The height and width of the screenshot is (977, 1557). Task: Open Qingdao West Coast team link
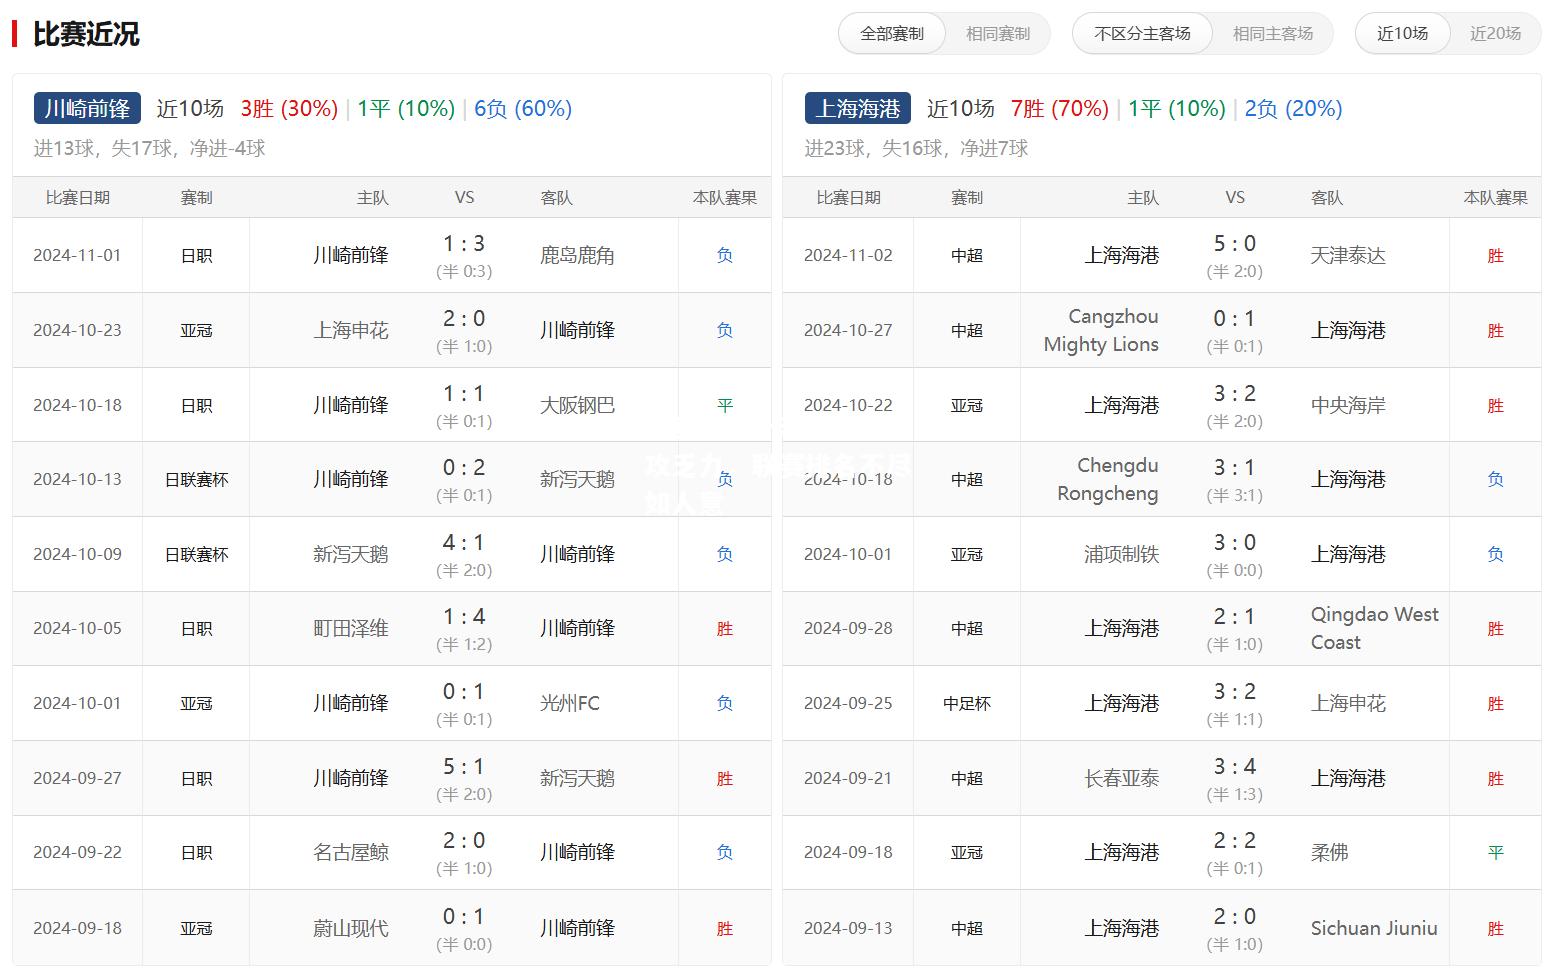(x=1375, y=628)
